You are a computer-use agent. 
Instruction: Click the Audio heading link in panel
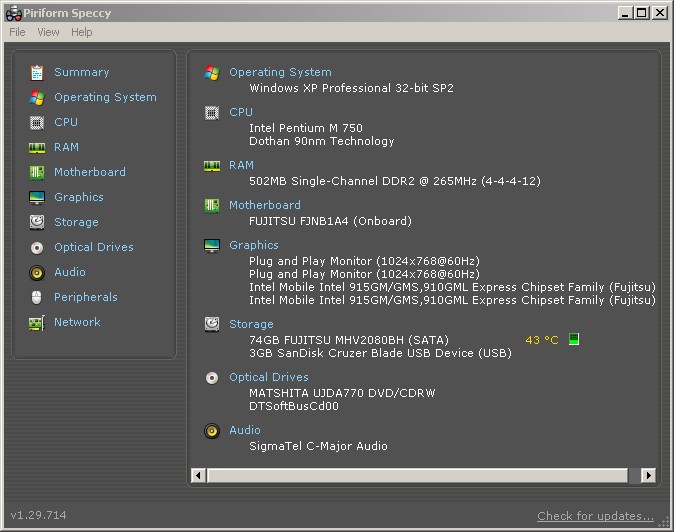(245, 430)
